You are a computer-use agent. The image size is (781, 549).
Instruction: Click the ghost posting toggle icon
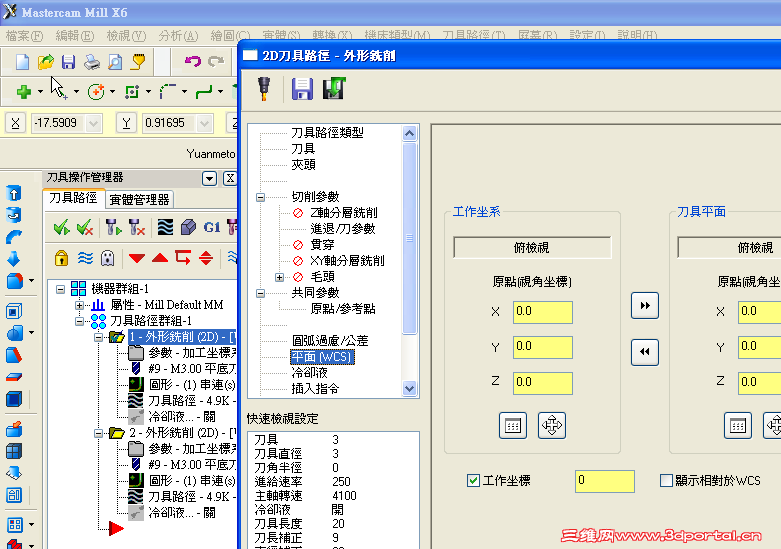tap(108, 258)
